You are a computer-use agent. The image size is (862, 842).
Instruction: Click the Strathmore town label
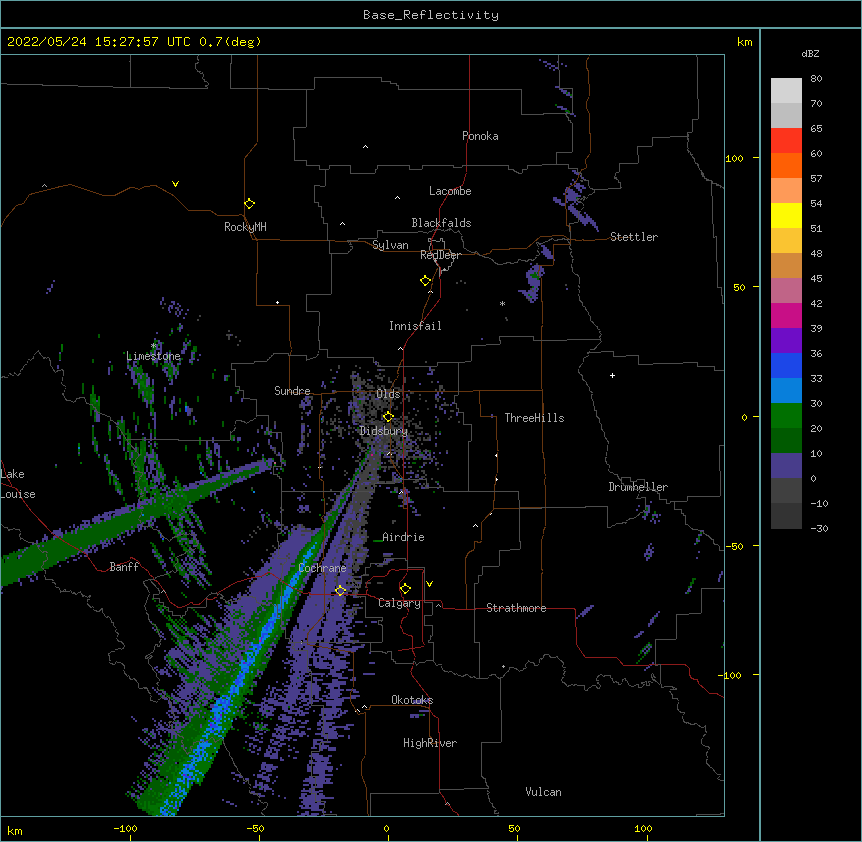516,608
